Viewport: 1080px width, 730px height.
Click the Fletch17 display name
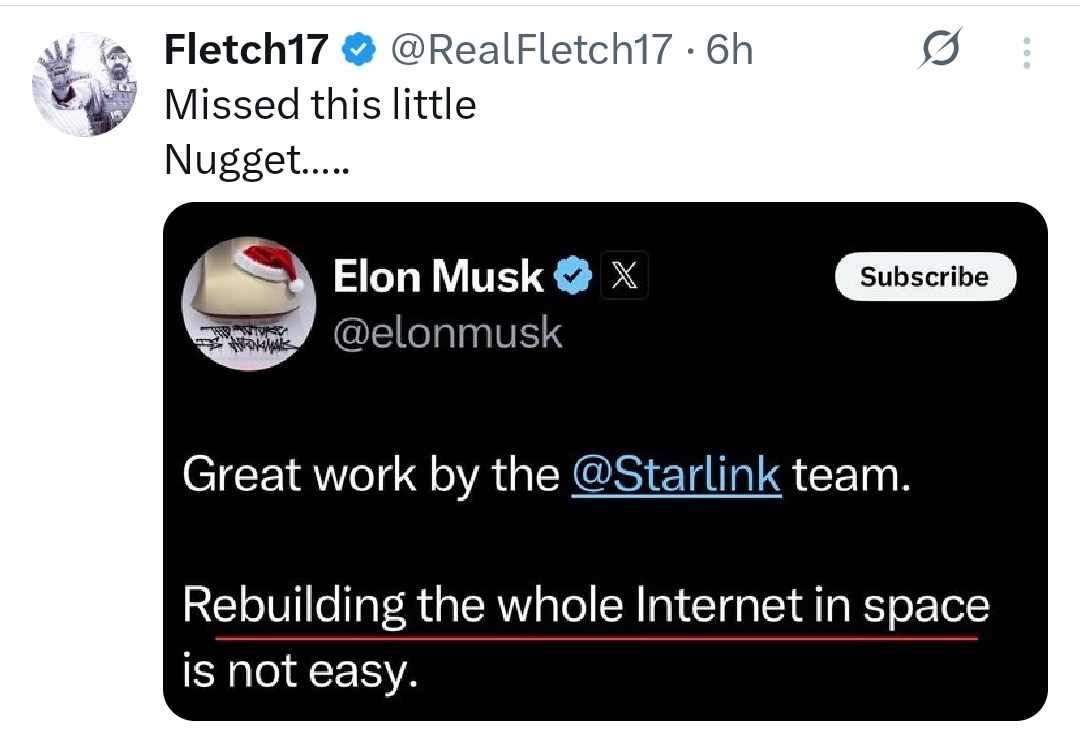(x=246, y=49)
